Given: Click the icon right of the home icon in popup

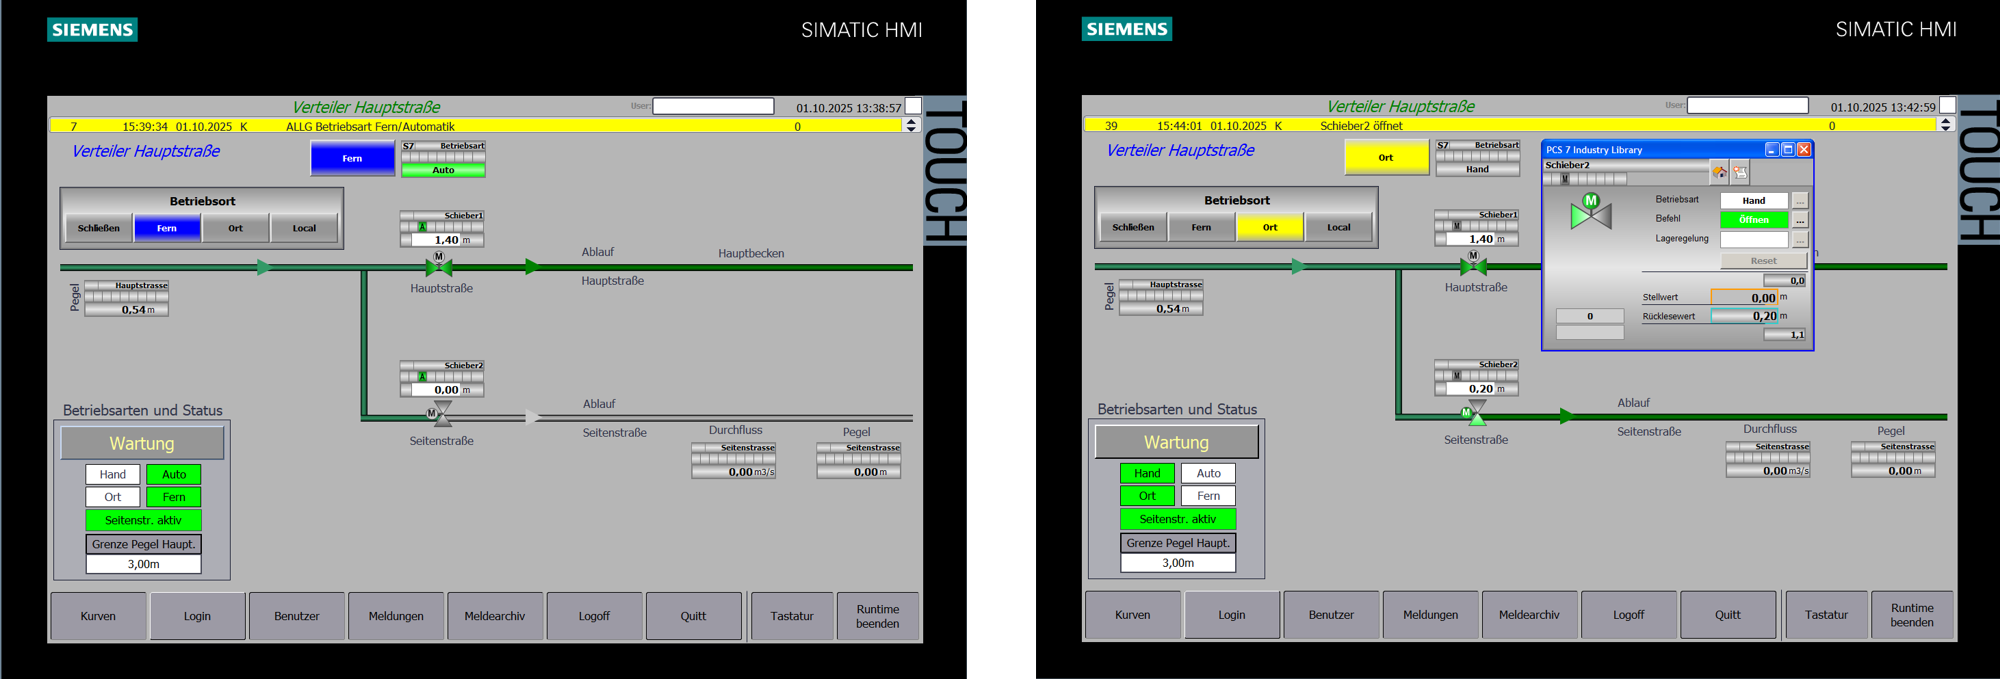Looking at the screenshot, I should pyautogui.click(x=1740, y=173).
